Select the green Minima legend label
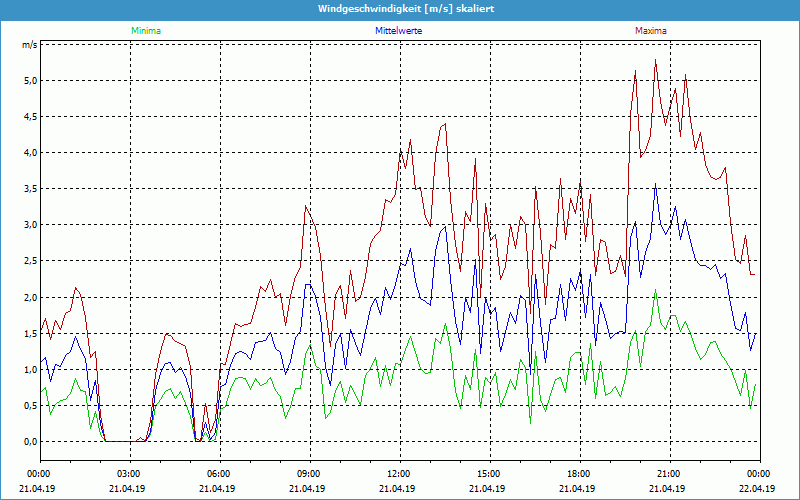This screenshot has height=500, width=800. coord(145,31)
